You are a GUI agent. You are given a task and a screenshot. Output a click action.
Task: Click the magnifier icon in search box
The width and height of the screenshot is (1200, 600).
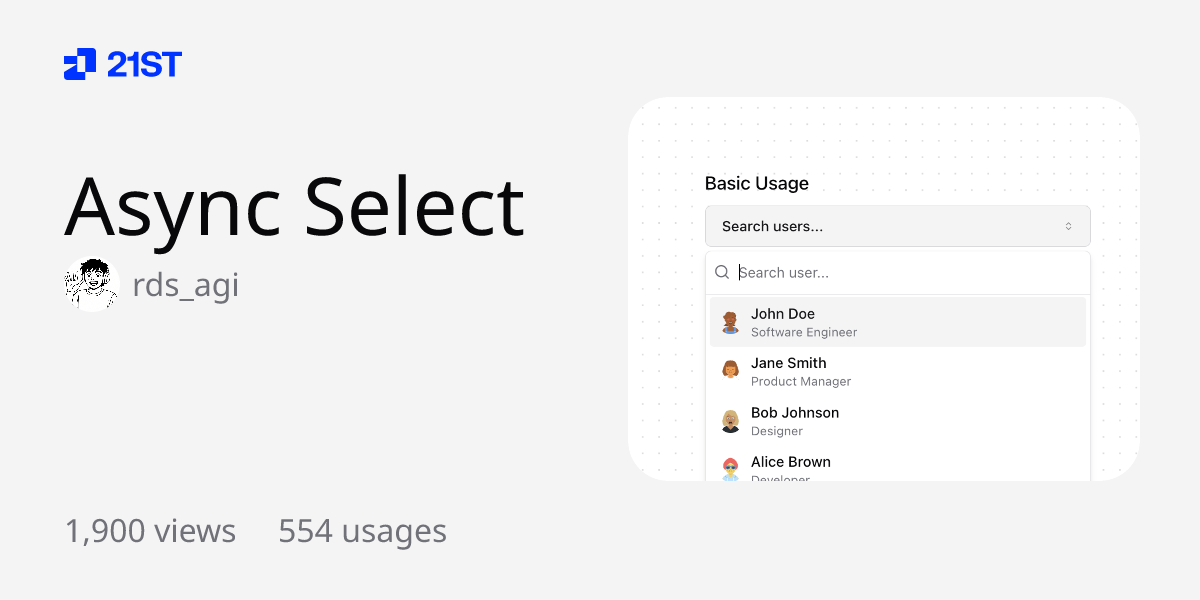pyautogui.click(x=722, y=272)
